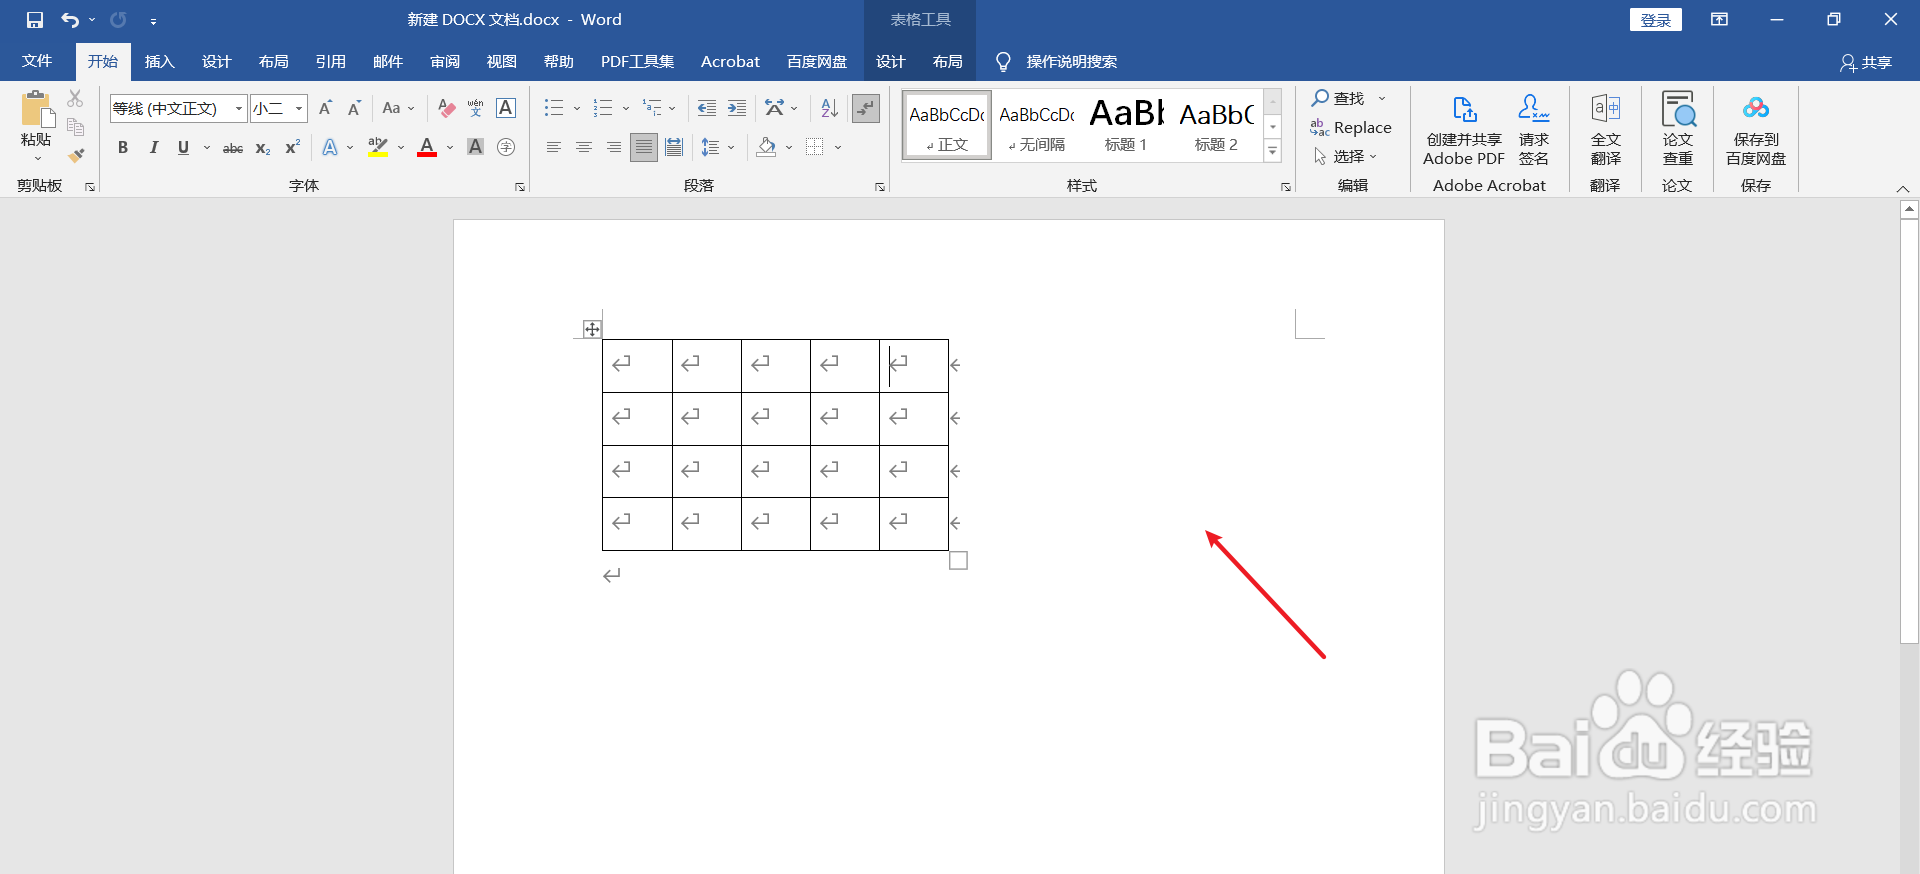The width and height of the screenshot is (1920, 874).
Task: Select the Format Painter brush
Action: [75, 155]
